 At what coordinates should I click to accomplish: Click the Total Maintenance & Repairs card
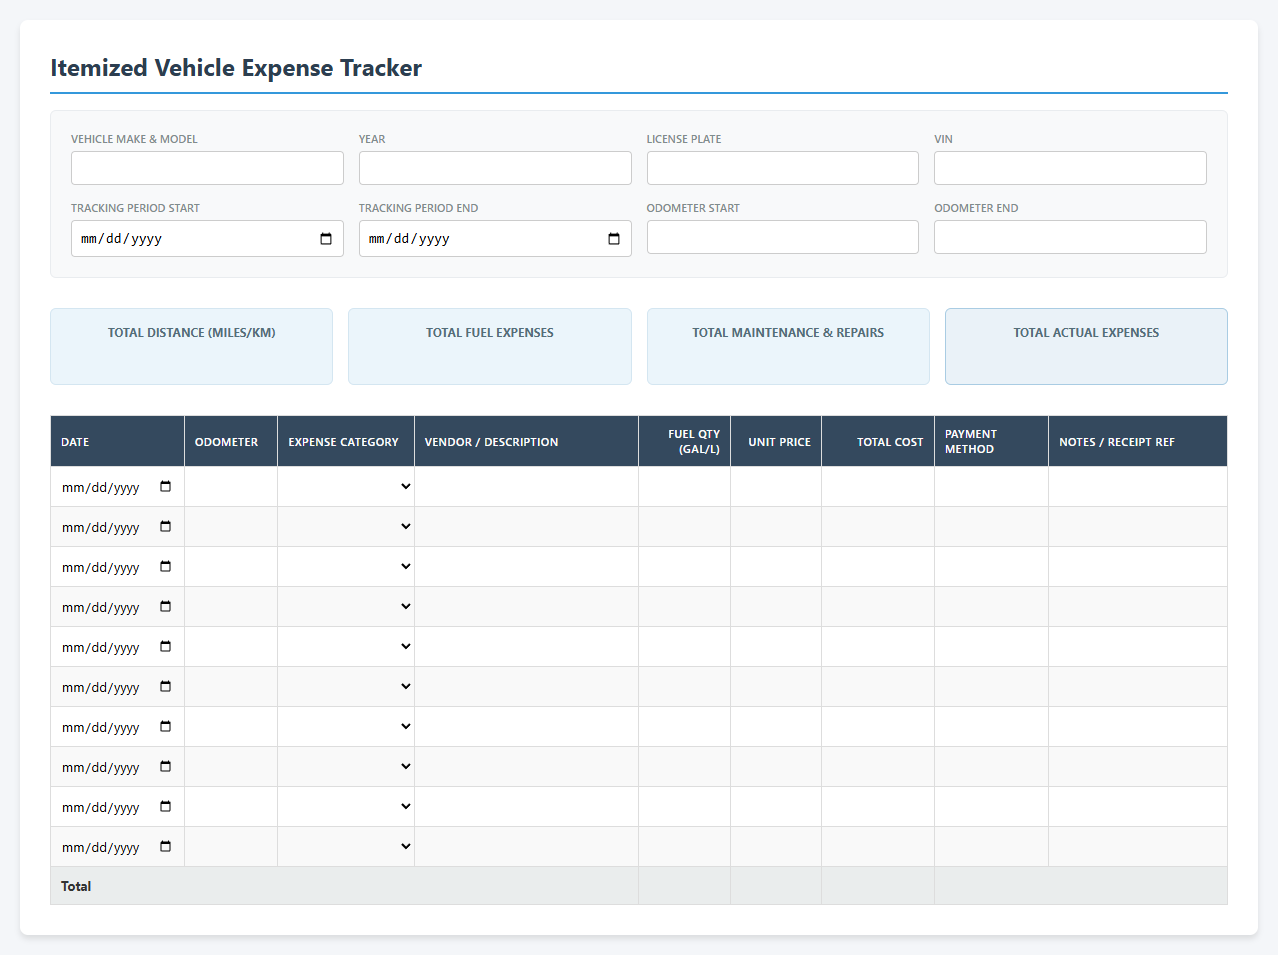point(788,346)
